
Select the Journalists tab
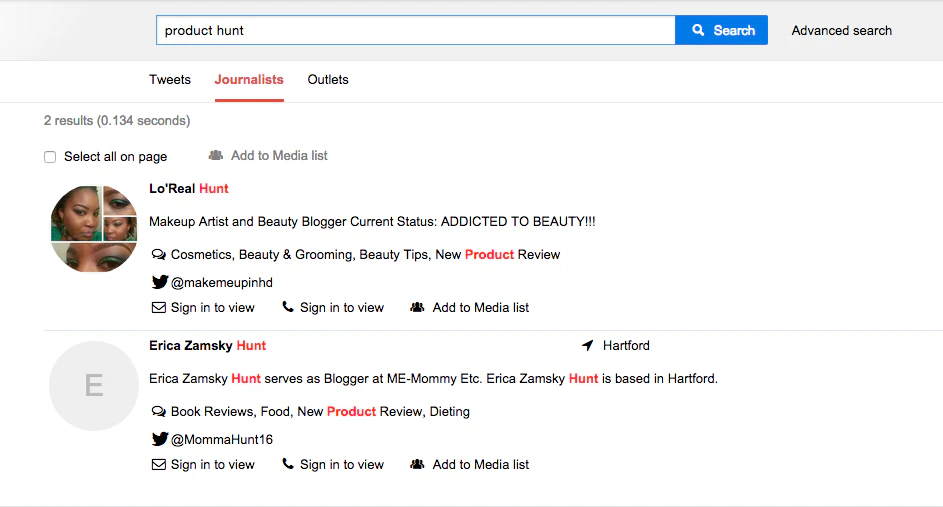(x=249, y=79)
